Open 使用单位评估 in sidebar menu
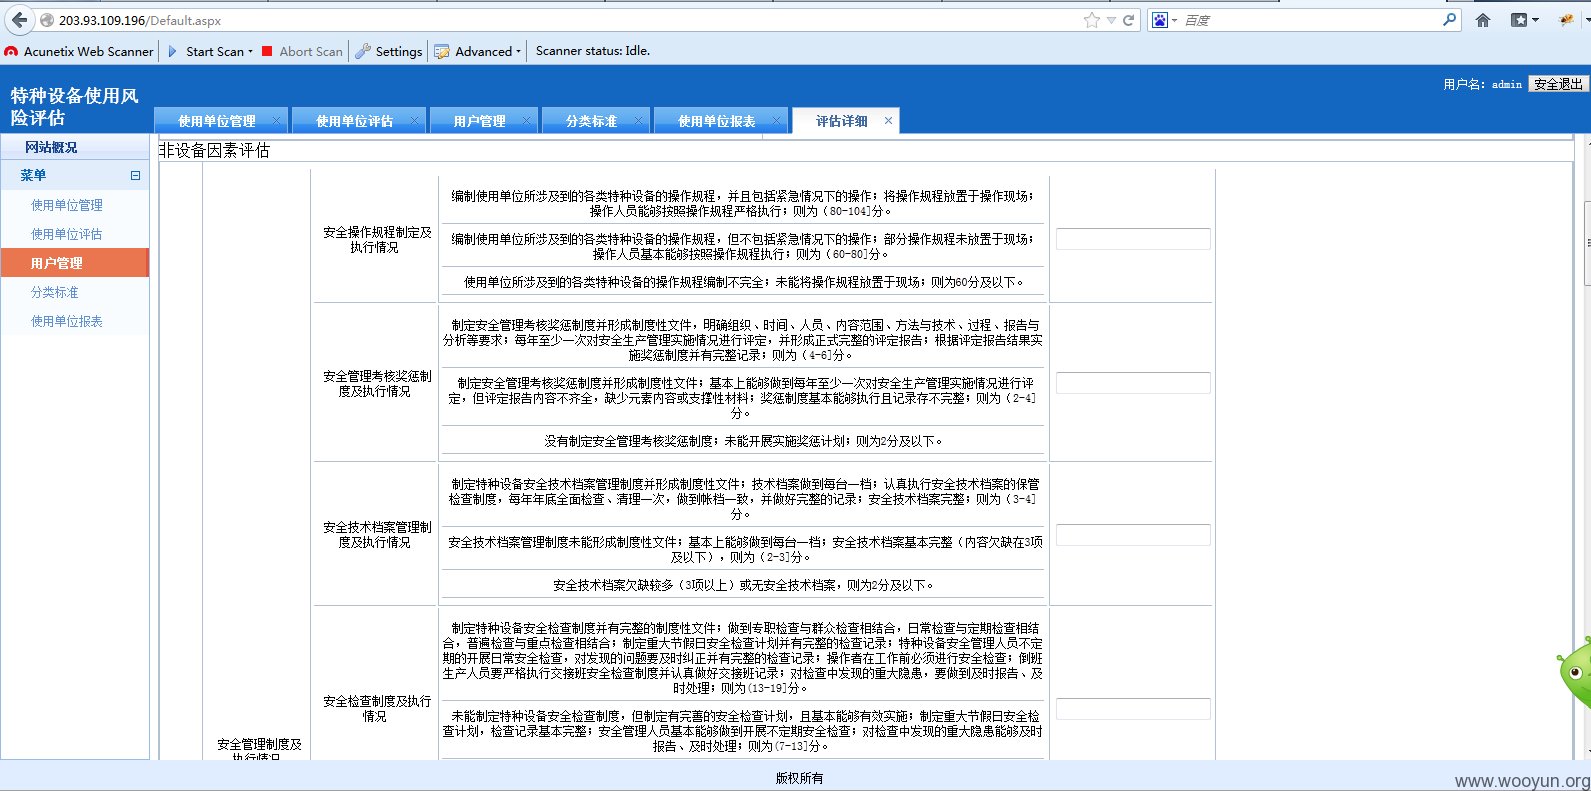Image resolution: width=1591 pixels, height=791 pixels. click(x=67, y=234)
